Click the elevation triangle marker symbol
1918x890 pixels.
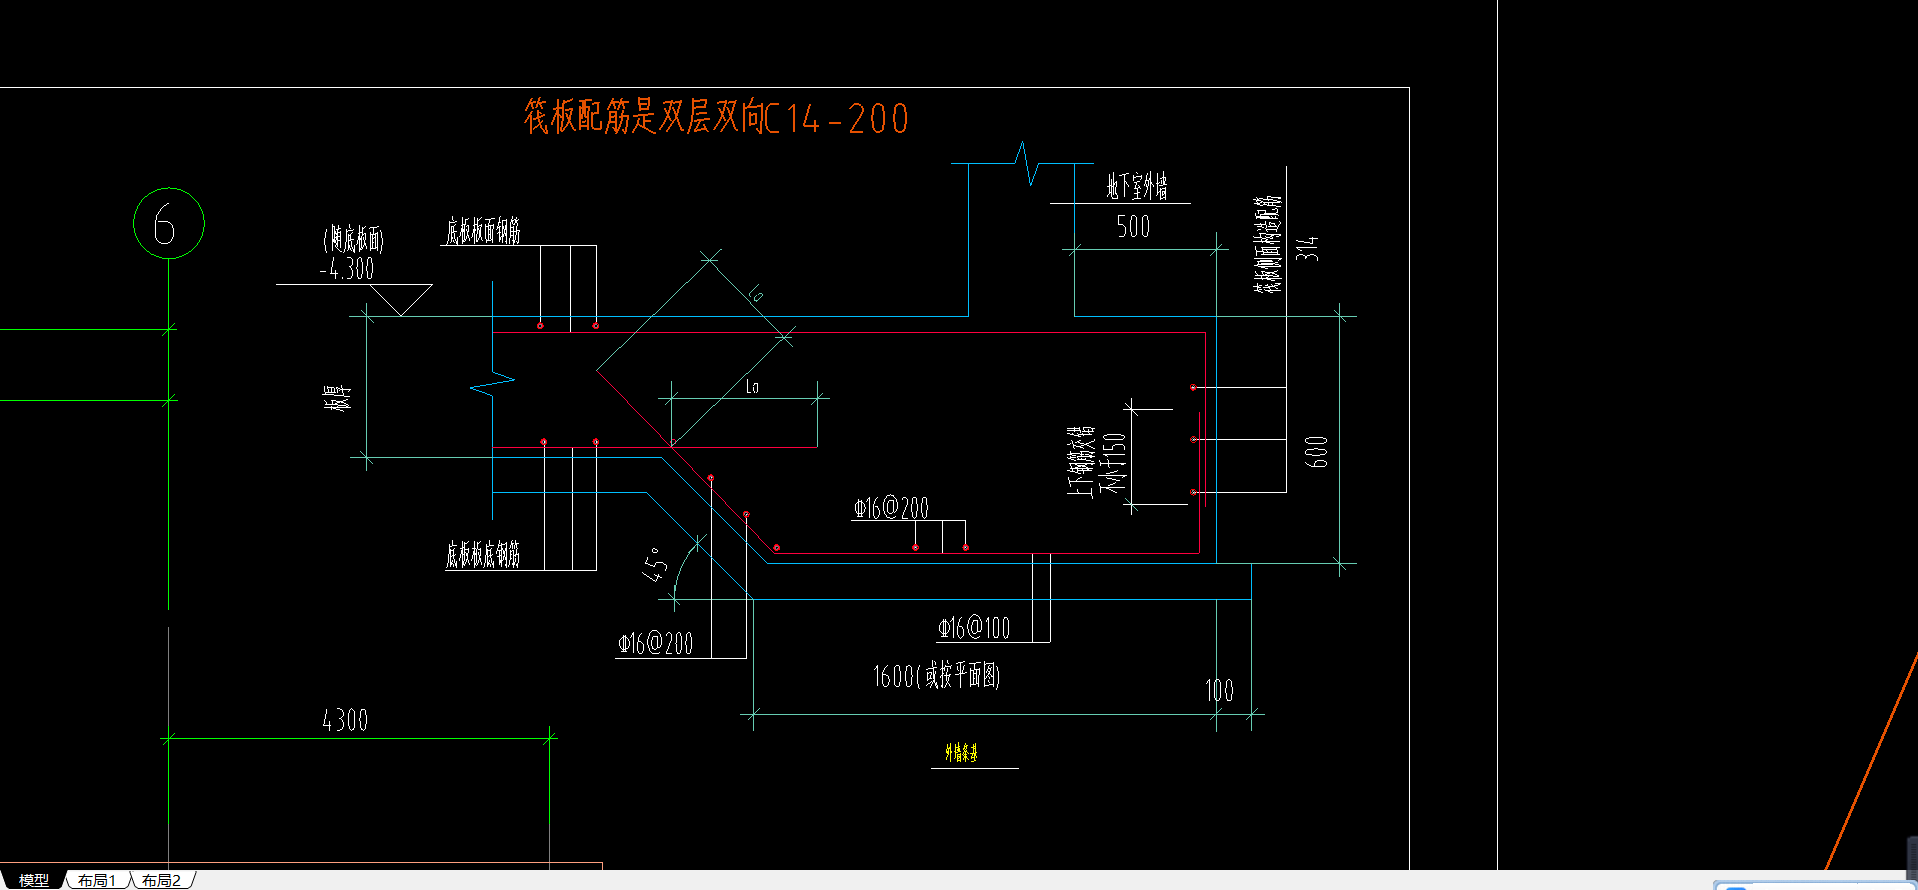(400, 300)
